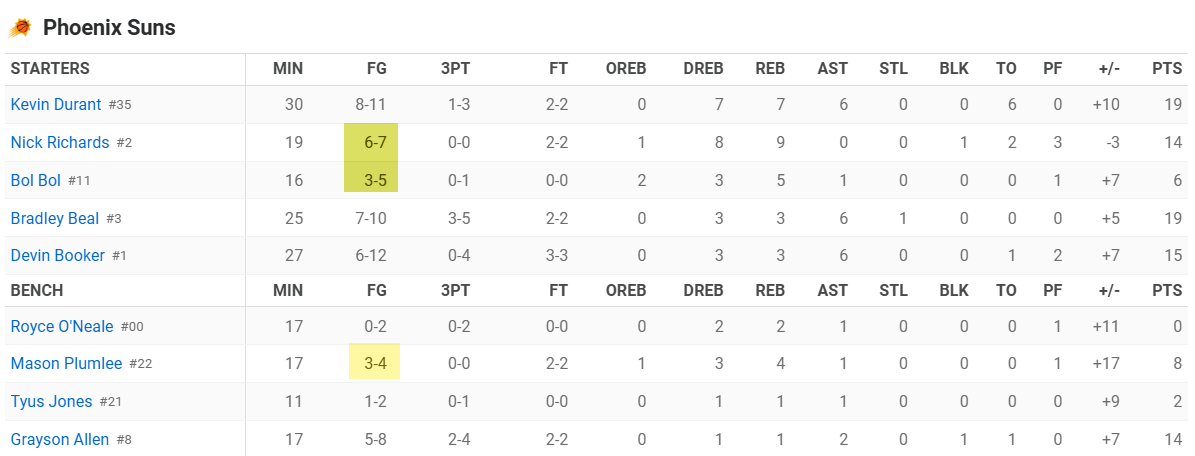The width and height of the screenshot is (1195, 456).
Task: Click the BENCH section header
Action: tap(37, 291)
